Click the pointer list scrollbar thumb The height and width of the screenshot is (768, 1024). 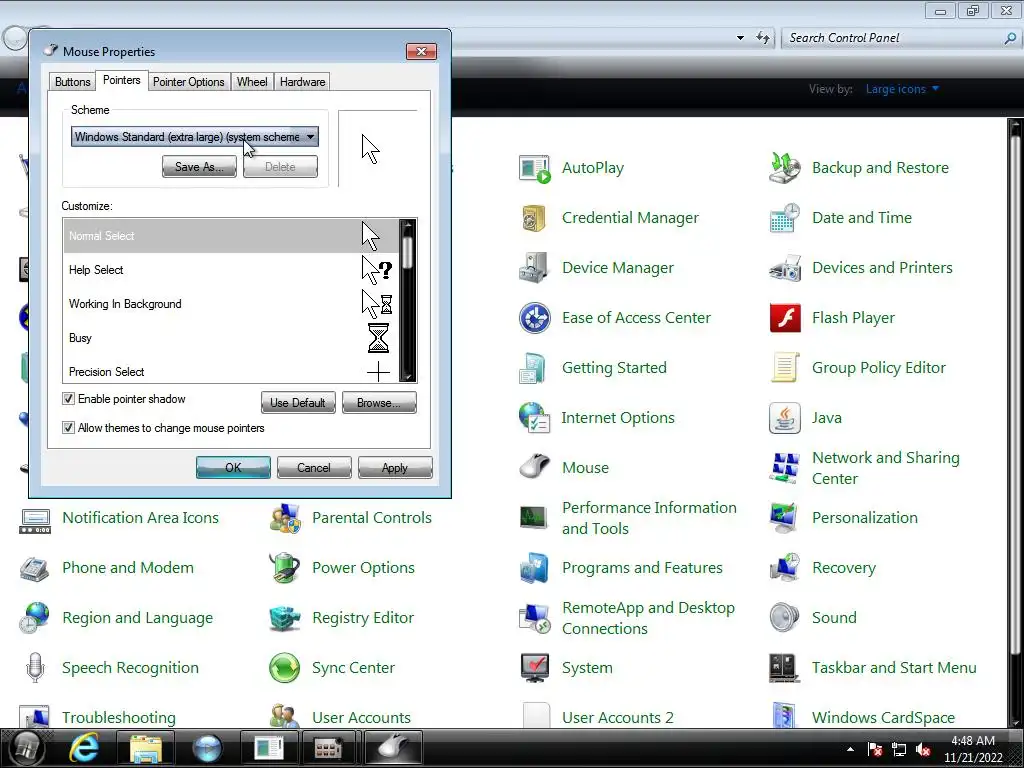pos(408,252)
